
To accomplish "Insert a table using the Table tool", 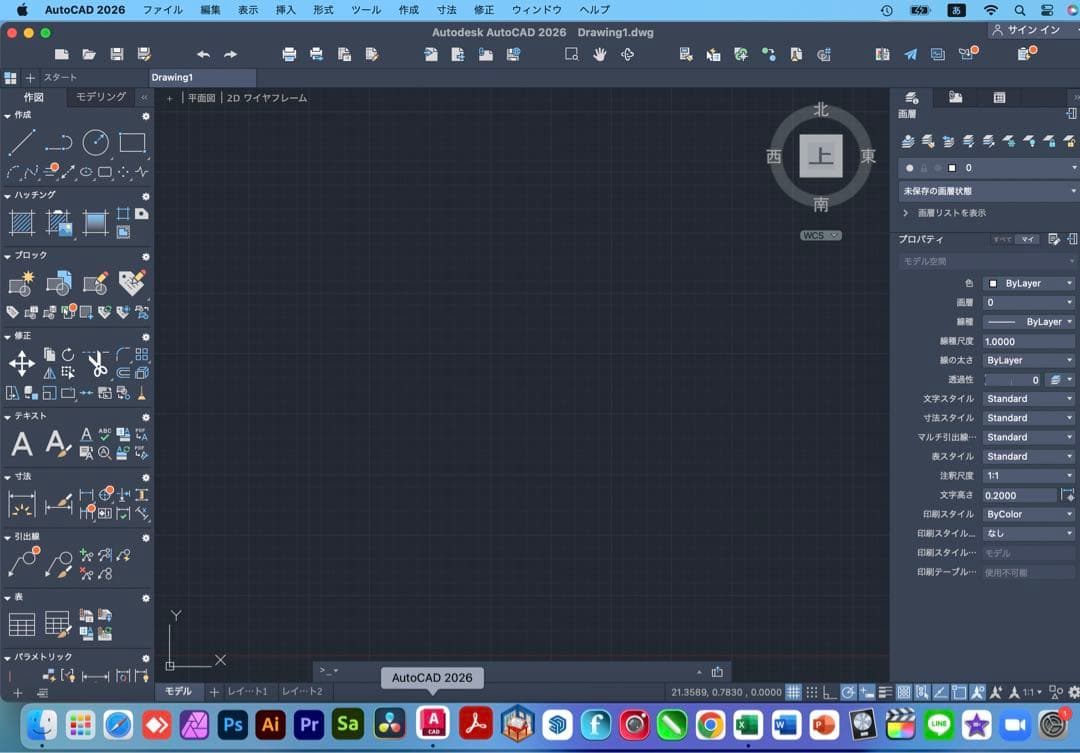I will [x=21, y=622].
